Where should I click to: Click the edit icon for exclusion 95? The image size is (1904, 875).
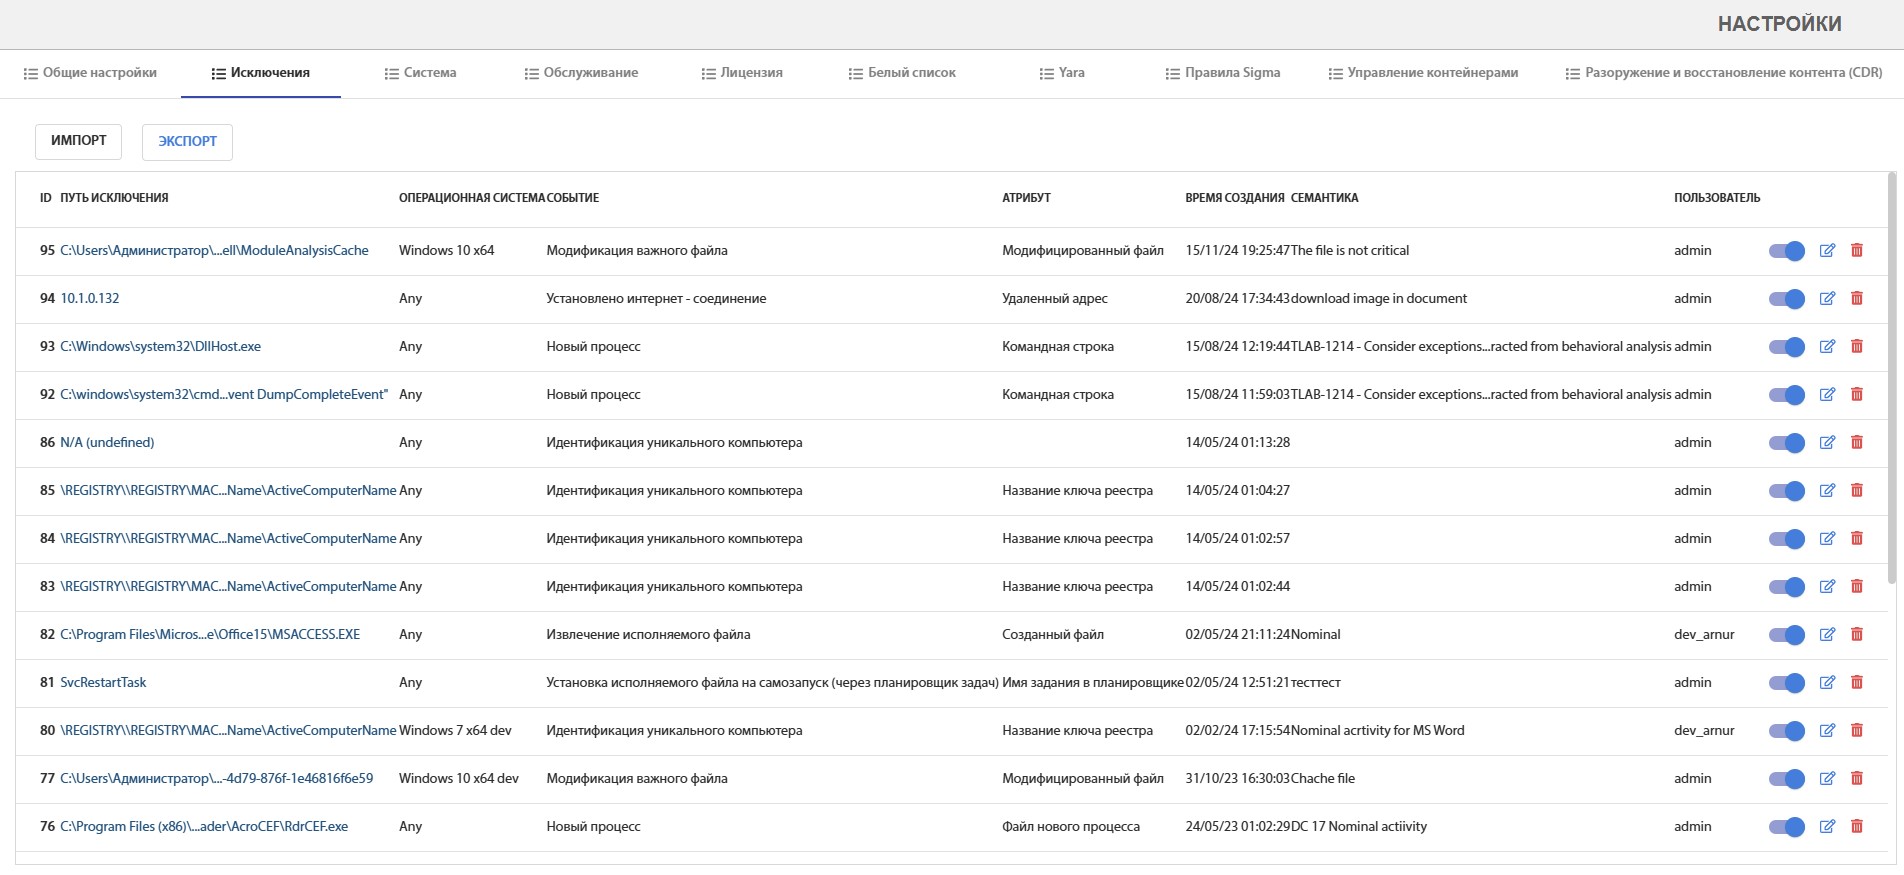[1827, 251]
